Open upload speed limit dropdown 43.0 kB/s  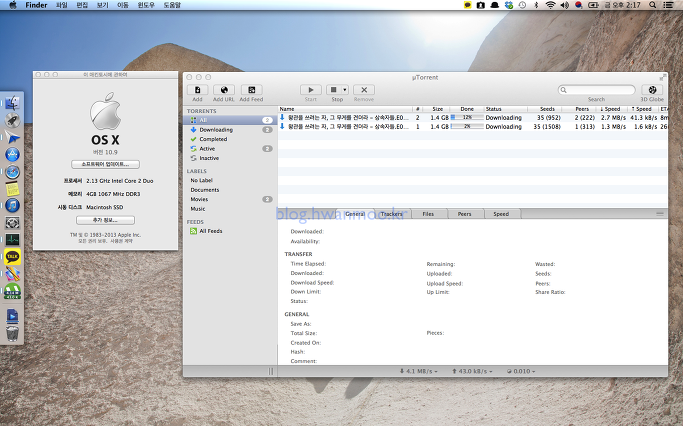coord(472,371)
